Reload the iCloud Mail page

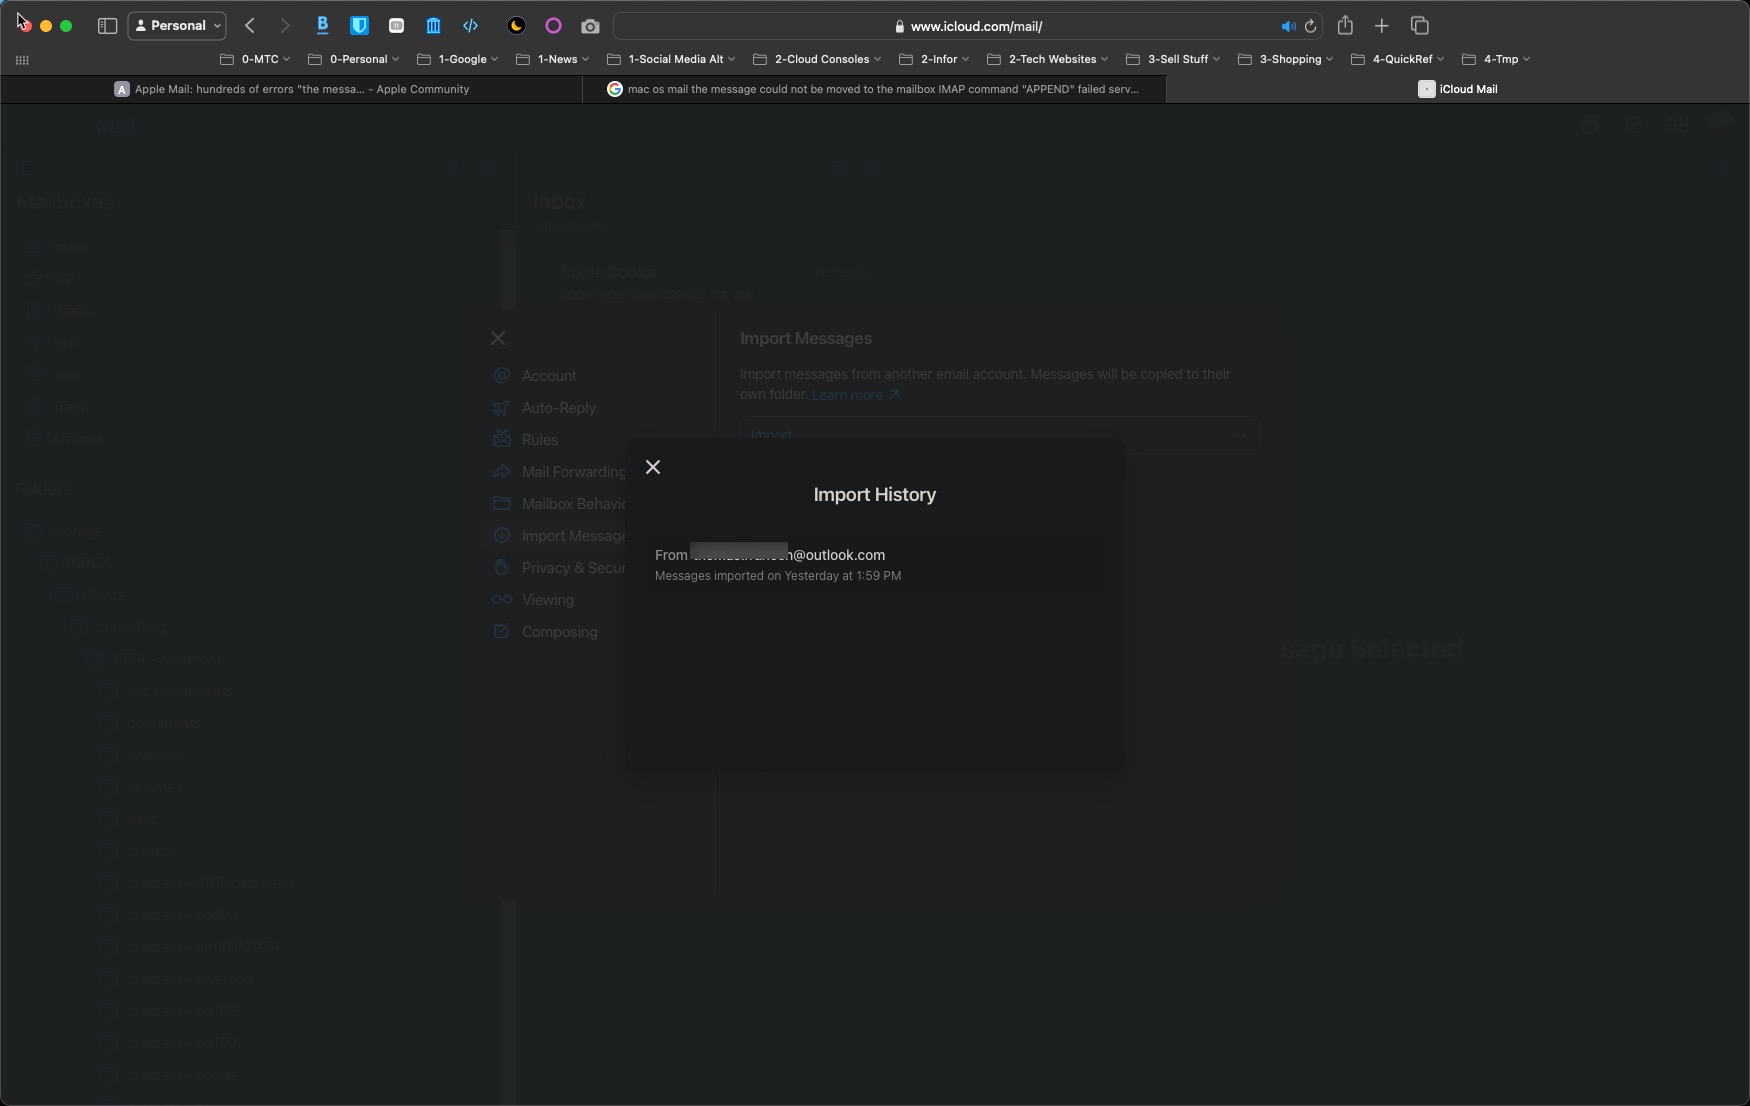(x=1310, y=27)
